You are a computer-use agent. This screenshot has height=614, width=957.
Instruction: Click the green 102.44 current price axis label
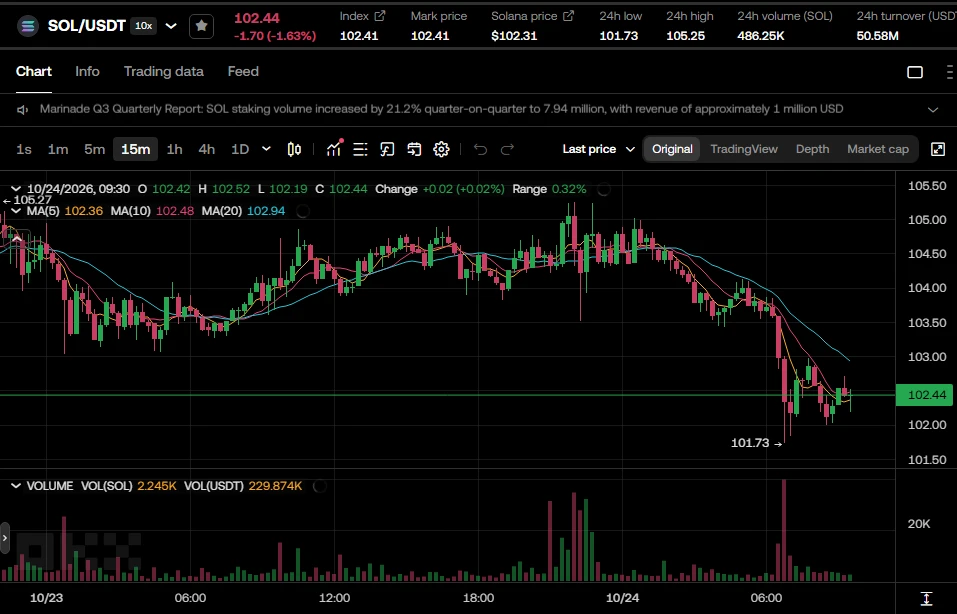click(x=926, y=395)
